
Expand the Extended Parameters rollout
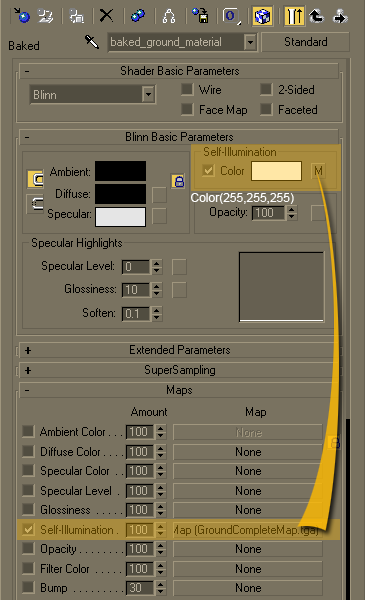pyautogui.click(x=179, y=350)
